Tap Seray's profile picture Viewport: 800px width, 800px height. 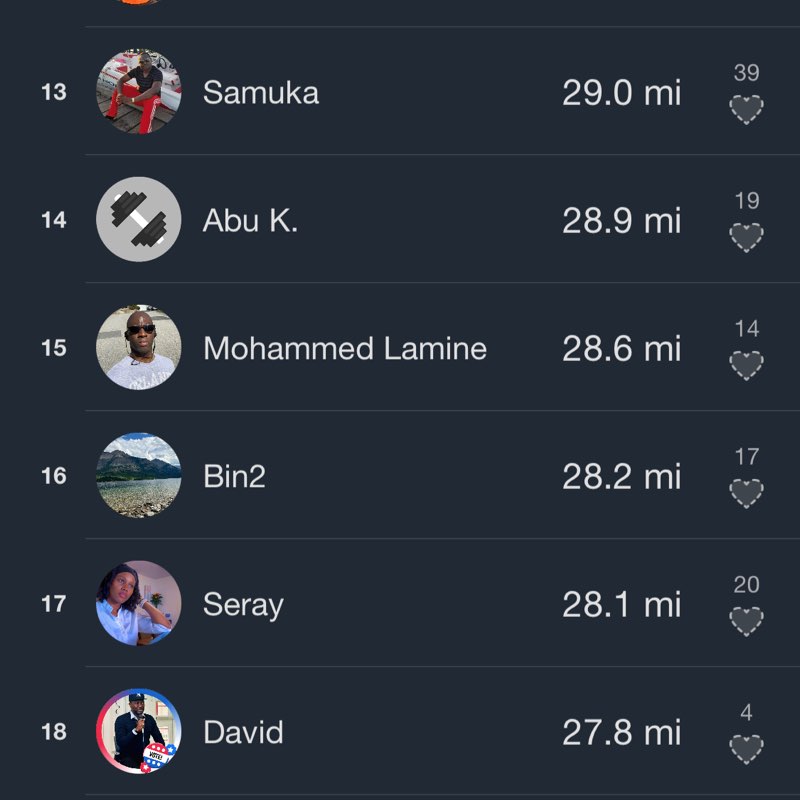point(139,604)
